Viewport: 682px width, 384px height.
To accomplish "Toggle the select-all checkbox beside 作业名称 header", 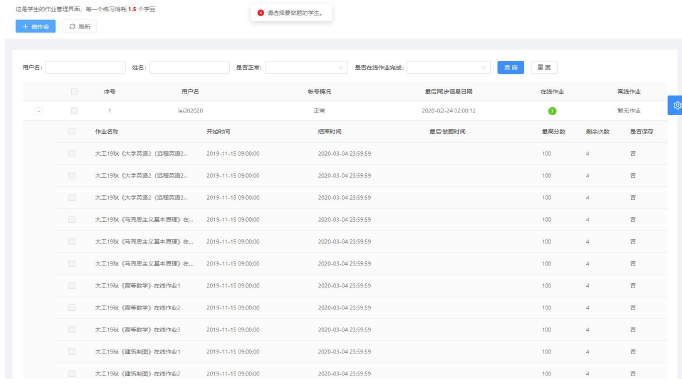I will click(72, 132).
